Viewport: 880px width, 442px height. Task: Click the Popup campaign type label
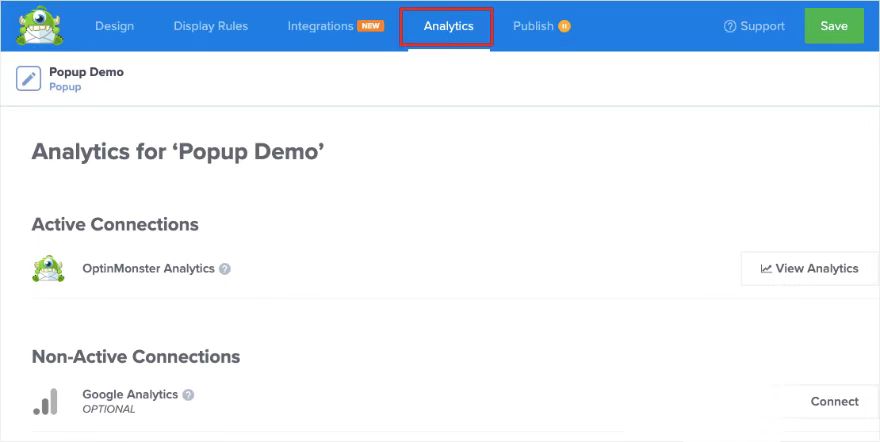coord(65,87)
